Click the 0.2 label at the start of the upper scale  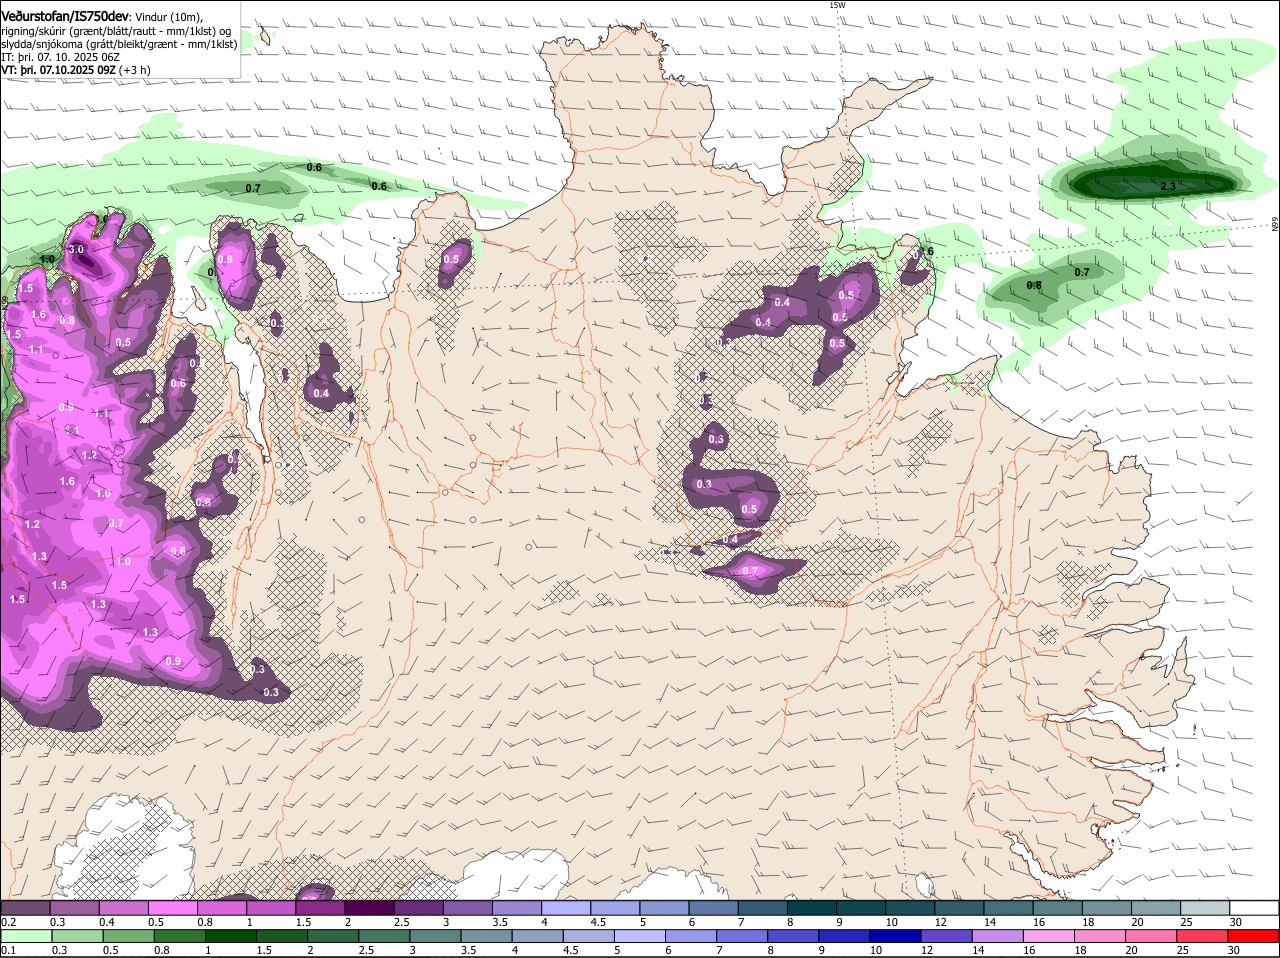[x=8, y=922]
